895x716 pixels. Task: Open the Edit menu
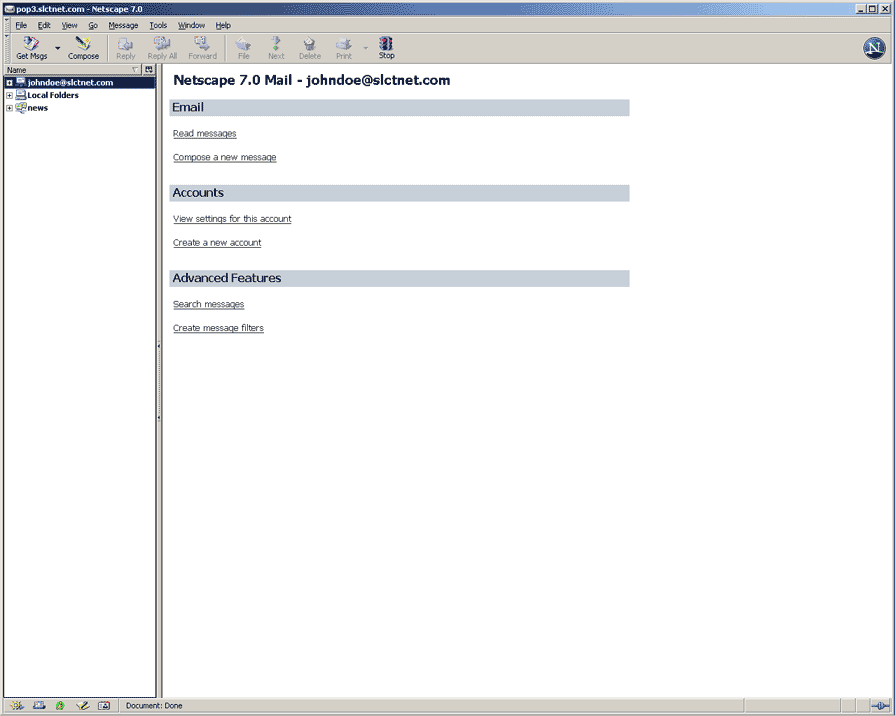point(44,25)
